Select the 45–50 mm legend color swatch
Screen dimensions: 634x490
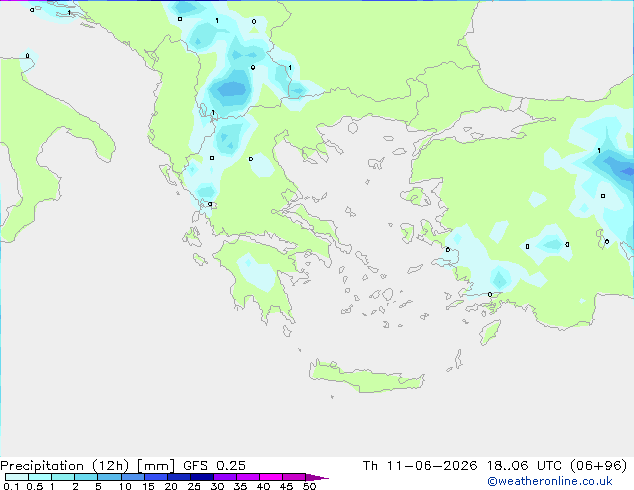[x=294, y=477]
